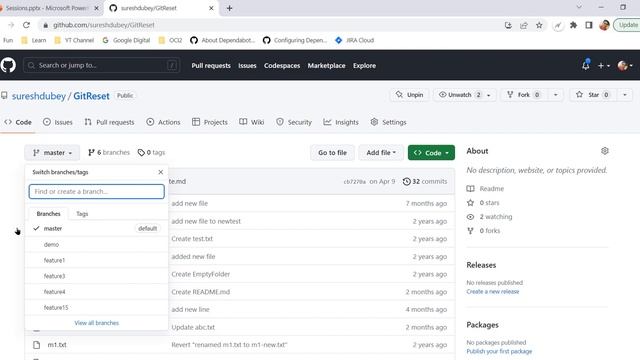Open the notifications bell
This screenshot has height=360, width=640.
(x=586, y=65)
